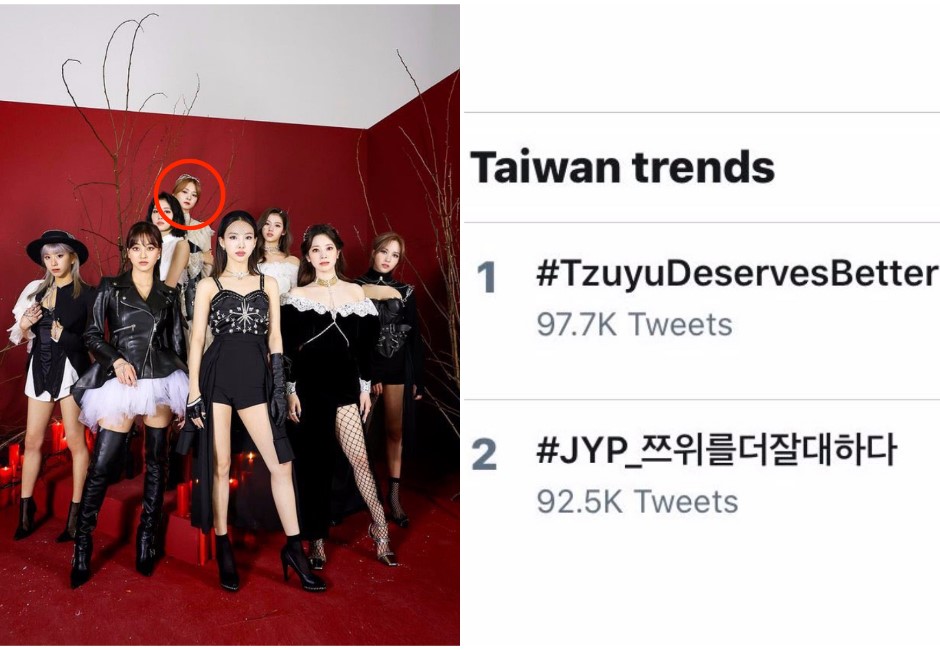The width and height of the screenshot is (940, 650).
Task: Open the #JYP_쯔위를더잘대하다 trending hashtag
Action: pyautogui.click(x=716, y=451)
